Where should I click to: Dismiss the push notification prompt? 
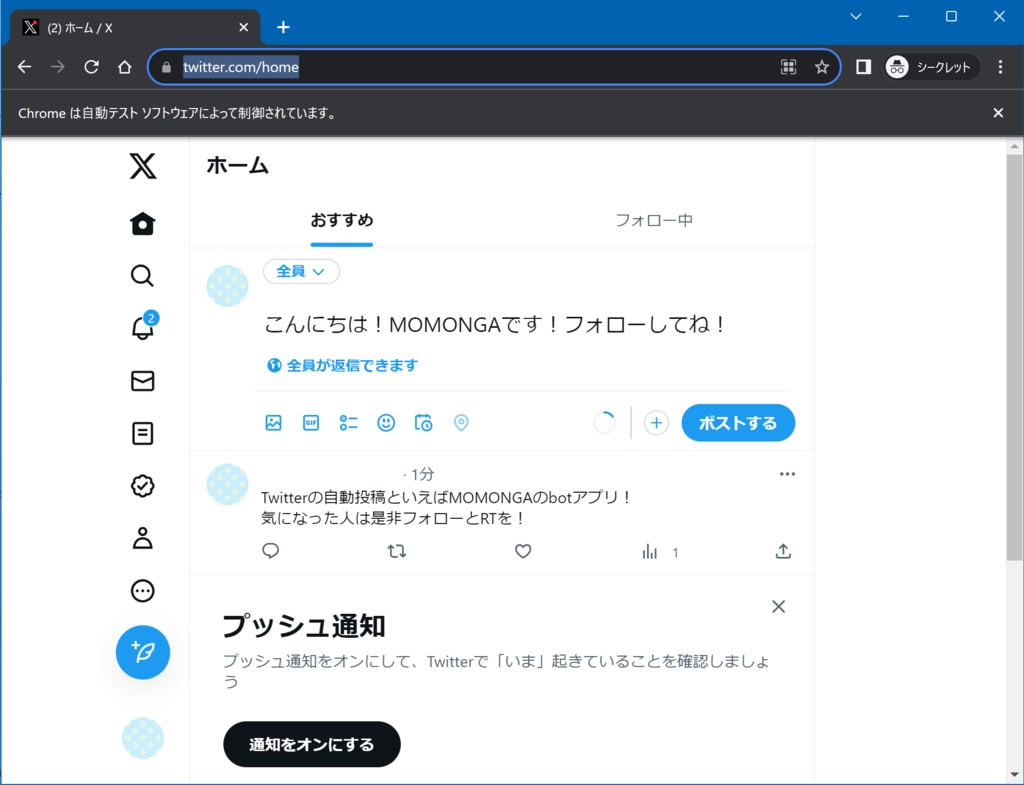778,606
